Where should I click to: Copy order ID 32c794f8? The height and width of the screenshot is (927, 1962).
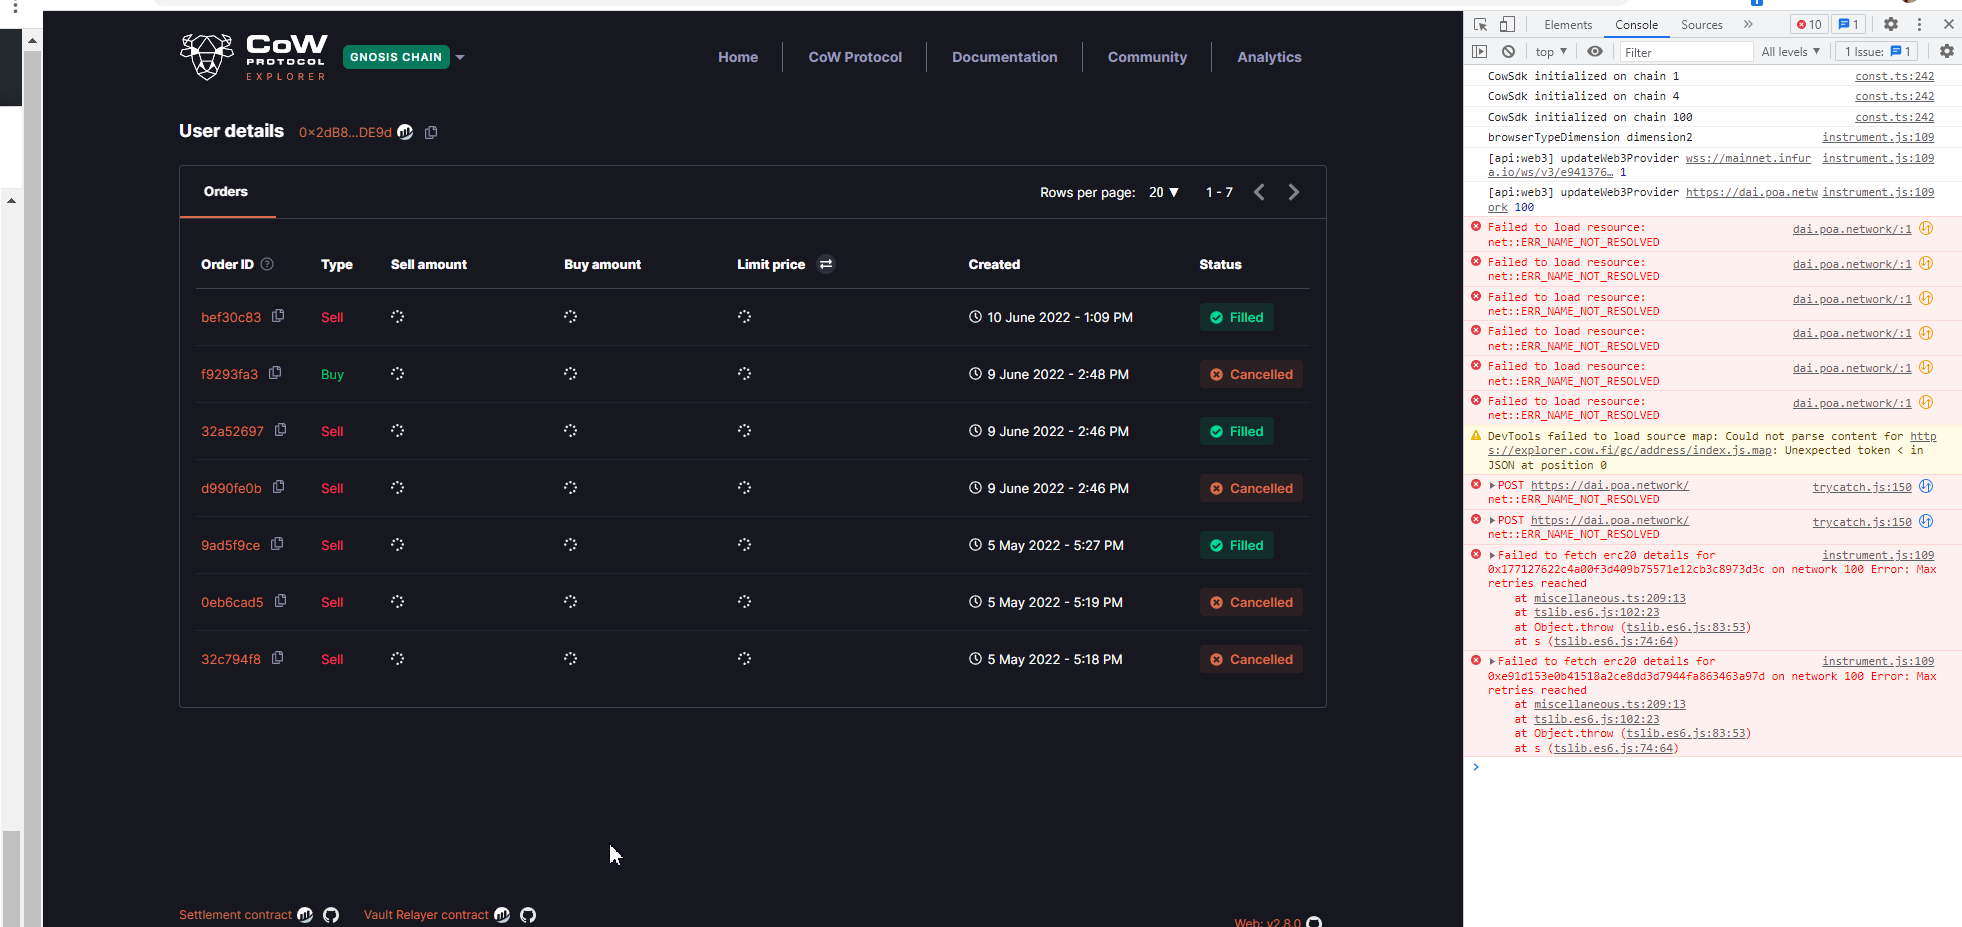277,658
